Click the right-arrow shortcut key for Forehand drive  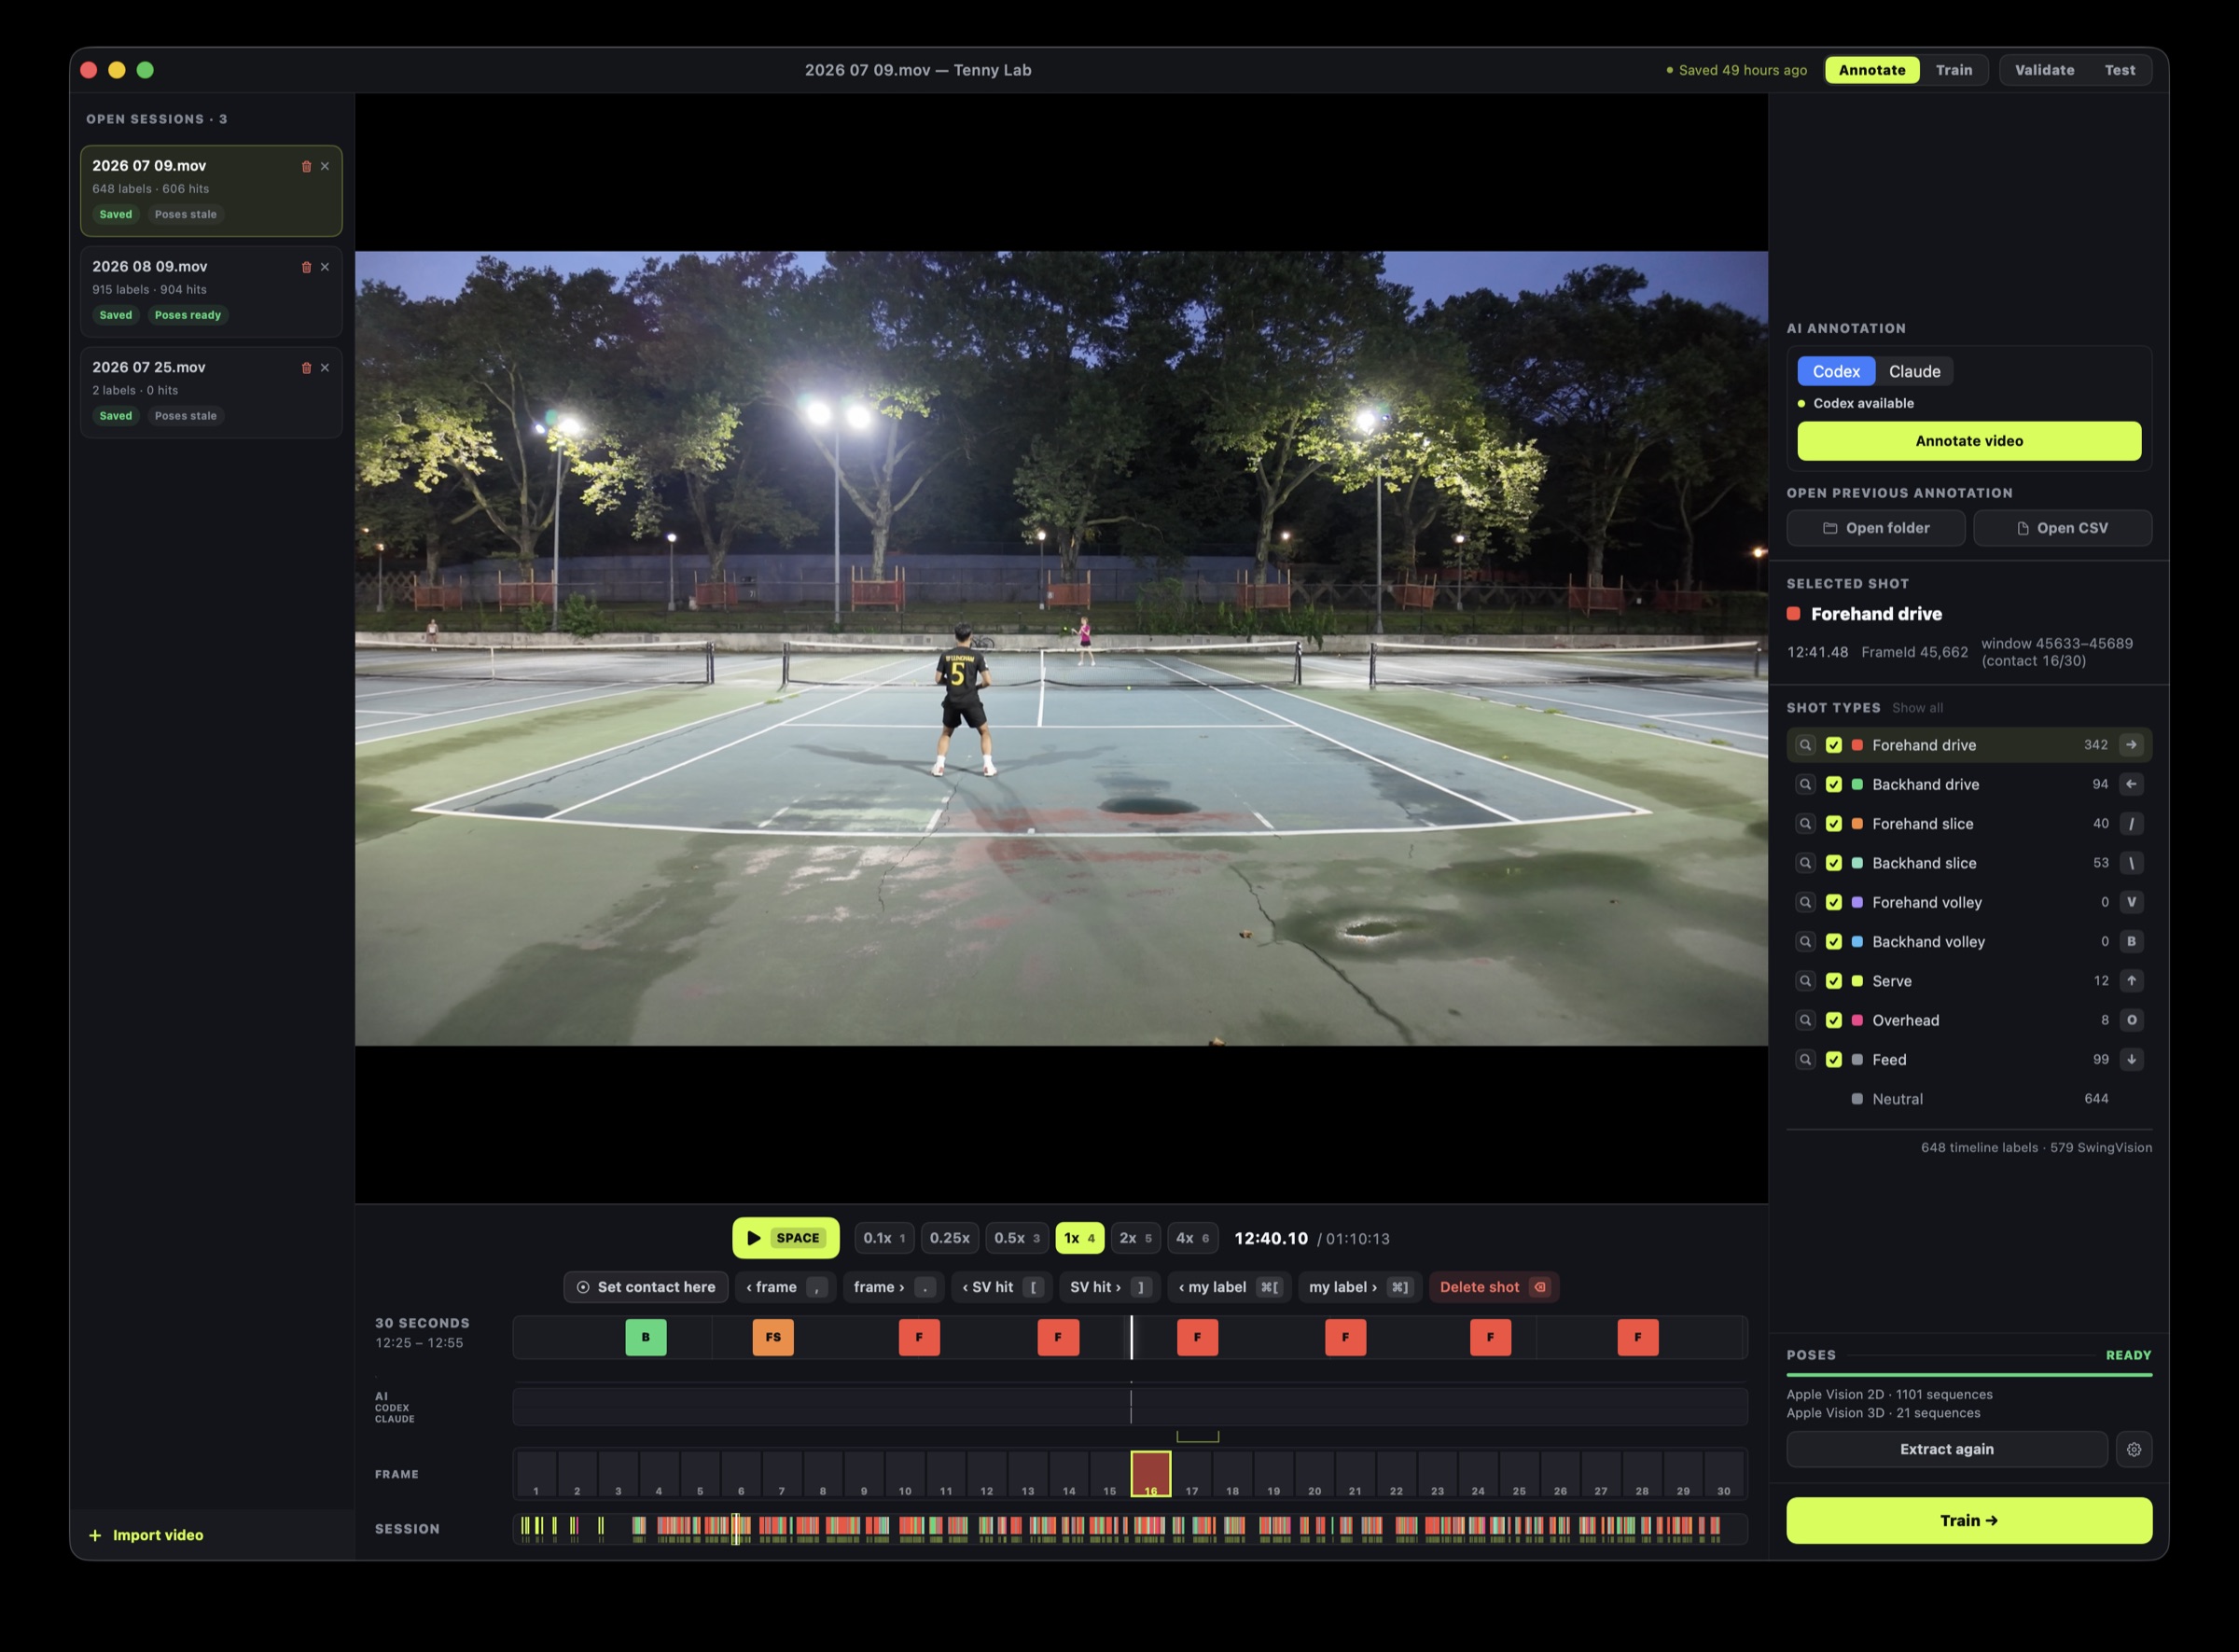click(x=2131, y=745)
